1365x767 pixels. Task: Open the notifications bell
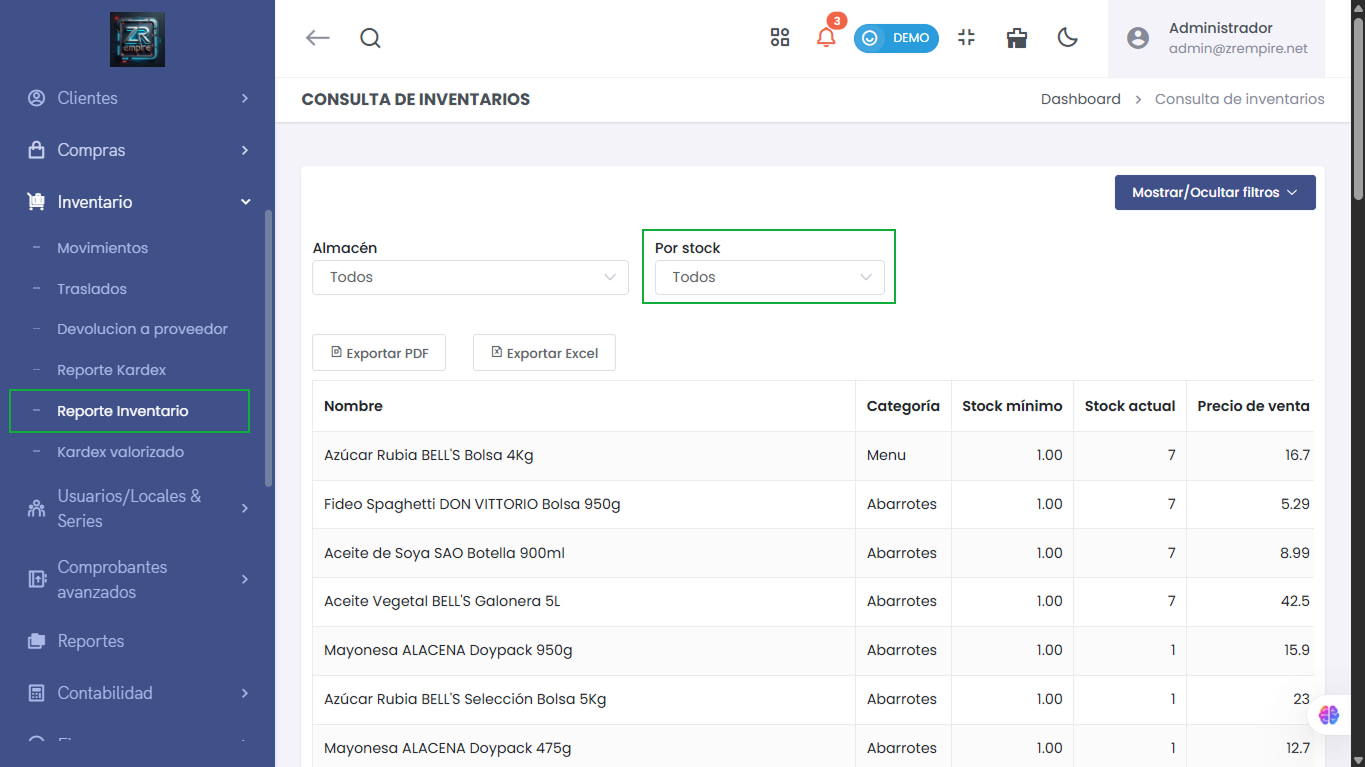[x=826, y=38]
